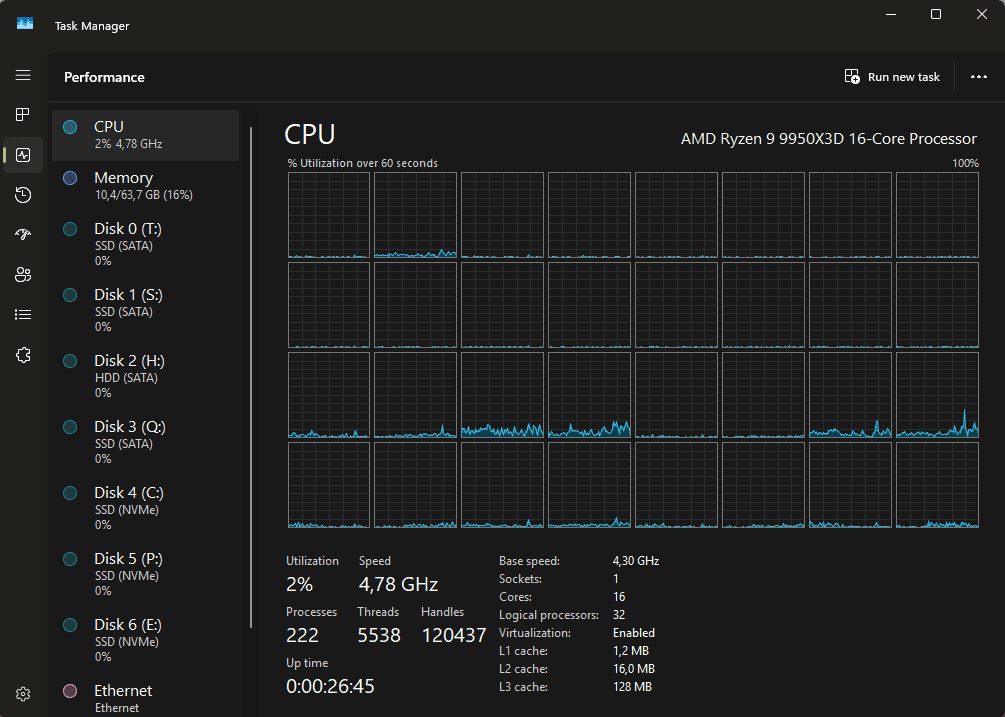Select Disk 0 (T:) entry
The height and width of the screenshot is (717, 1005).
pyautogui.click(x=145, y=245)
